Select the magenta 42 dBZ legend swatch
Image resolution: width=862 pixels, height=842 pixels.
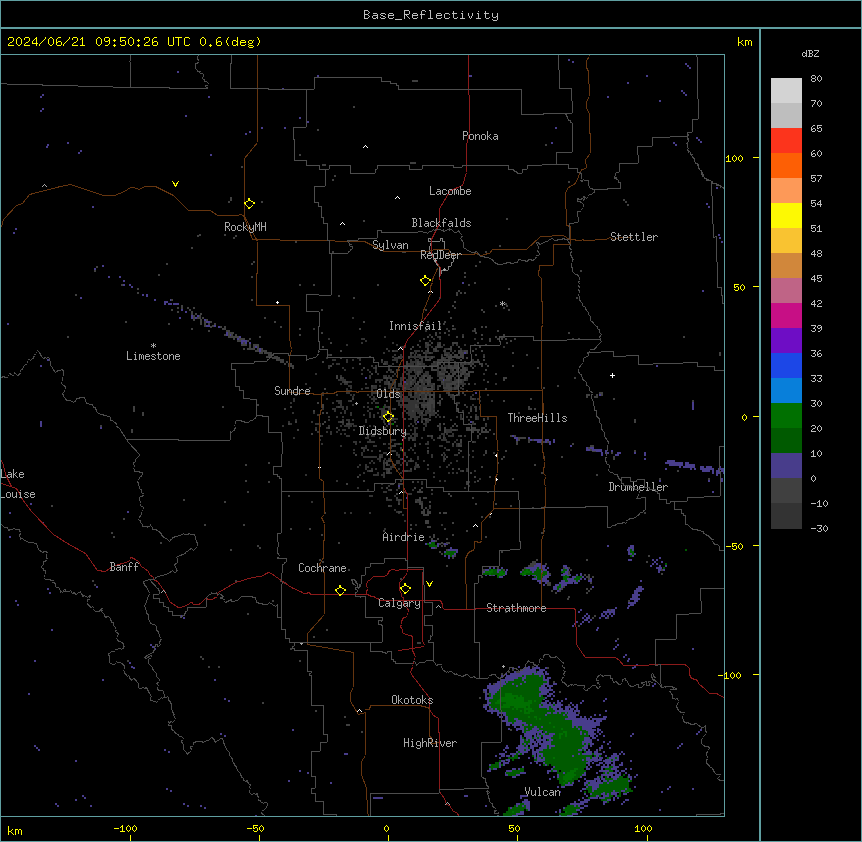click(786, 315)
